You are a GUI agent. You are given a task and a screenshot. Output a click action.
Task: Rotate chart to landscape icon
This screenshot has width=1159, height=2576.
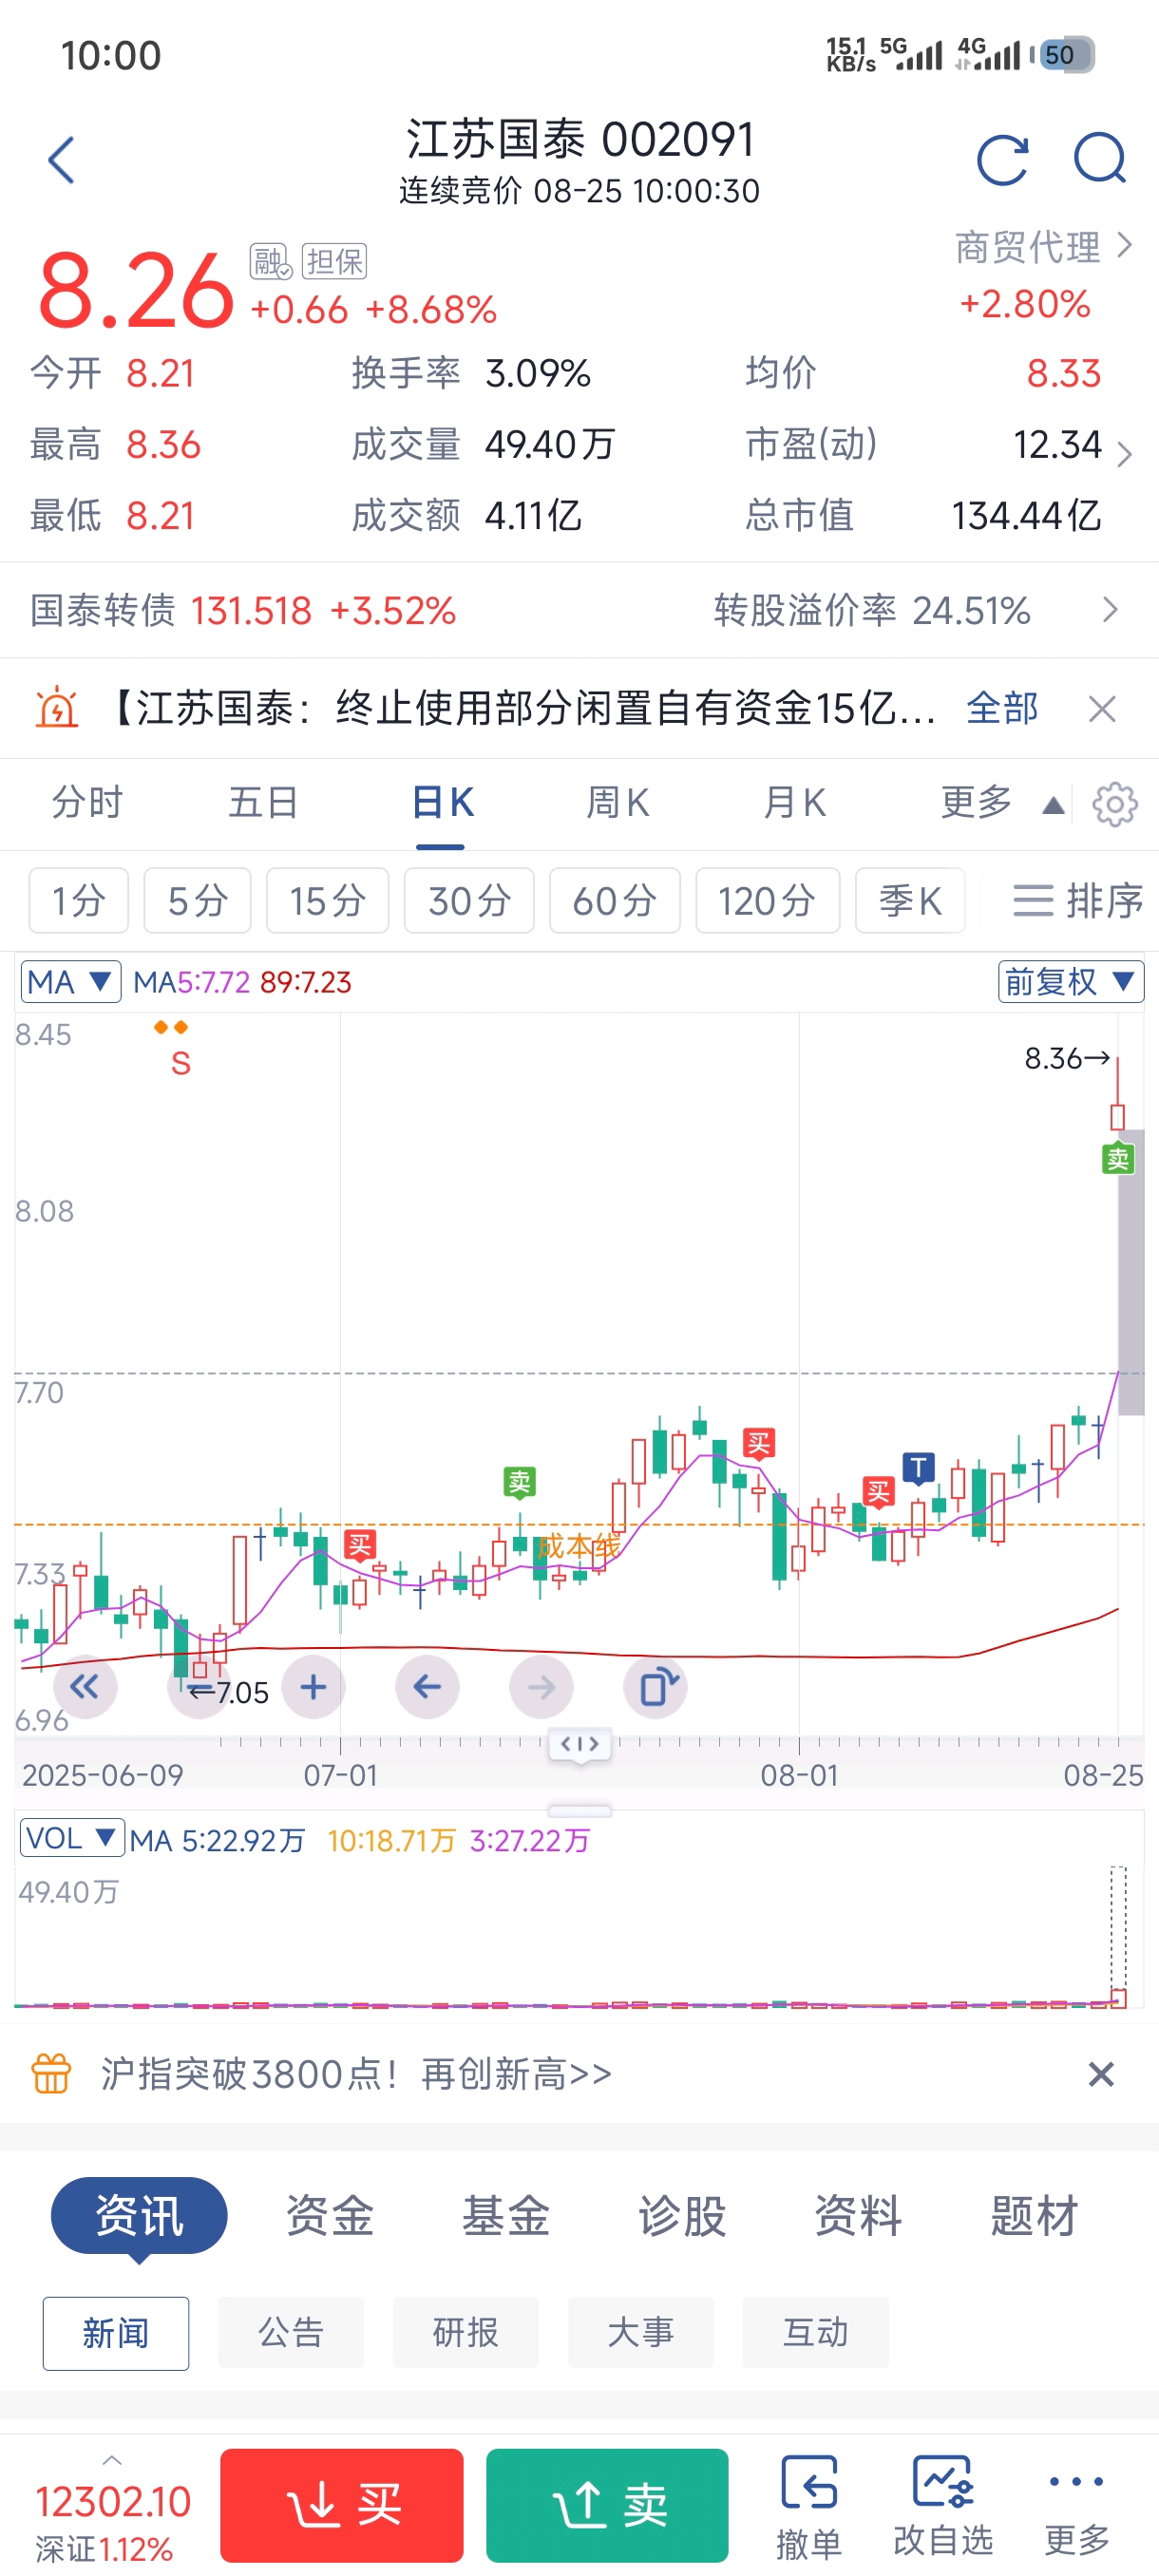[x=655, y=1687]
